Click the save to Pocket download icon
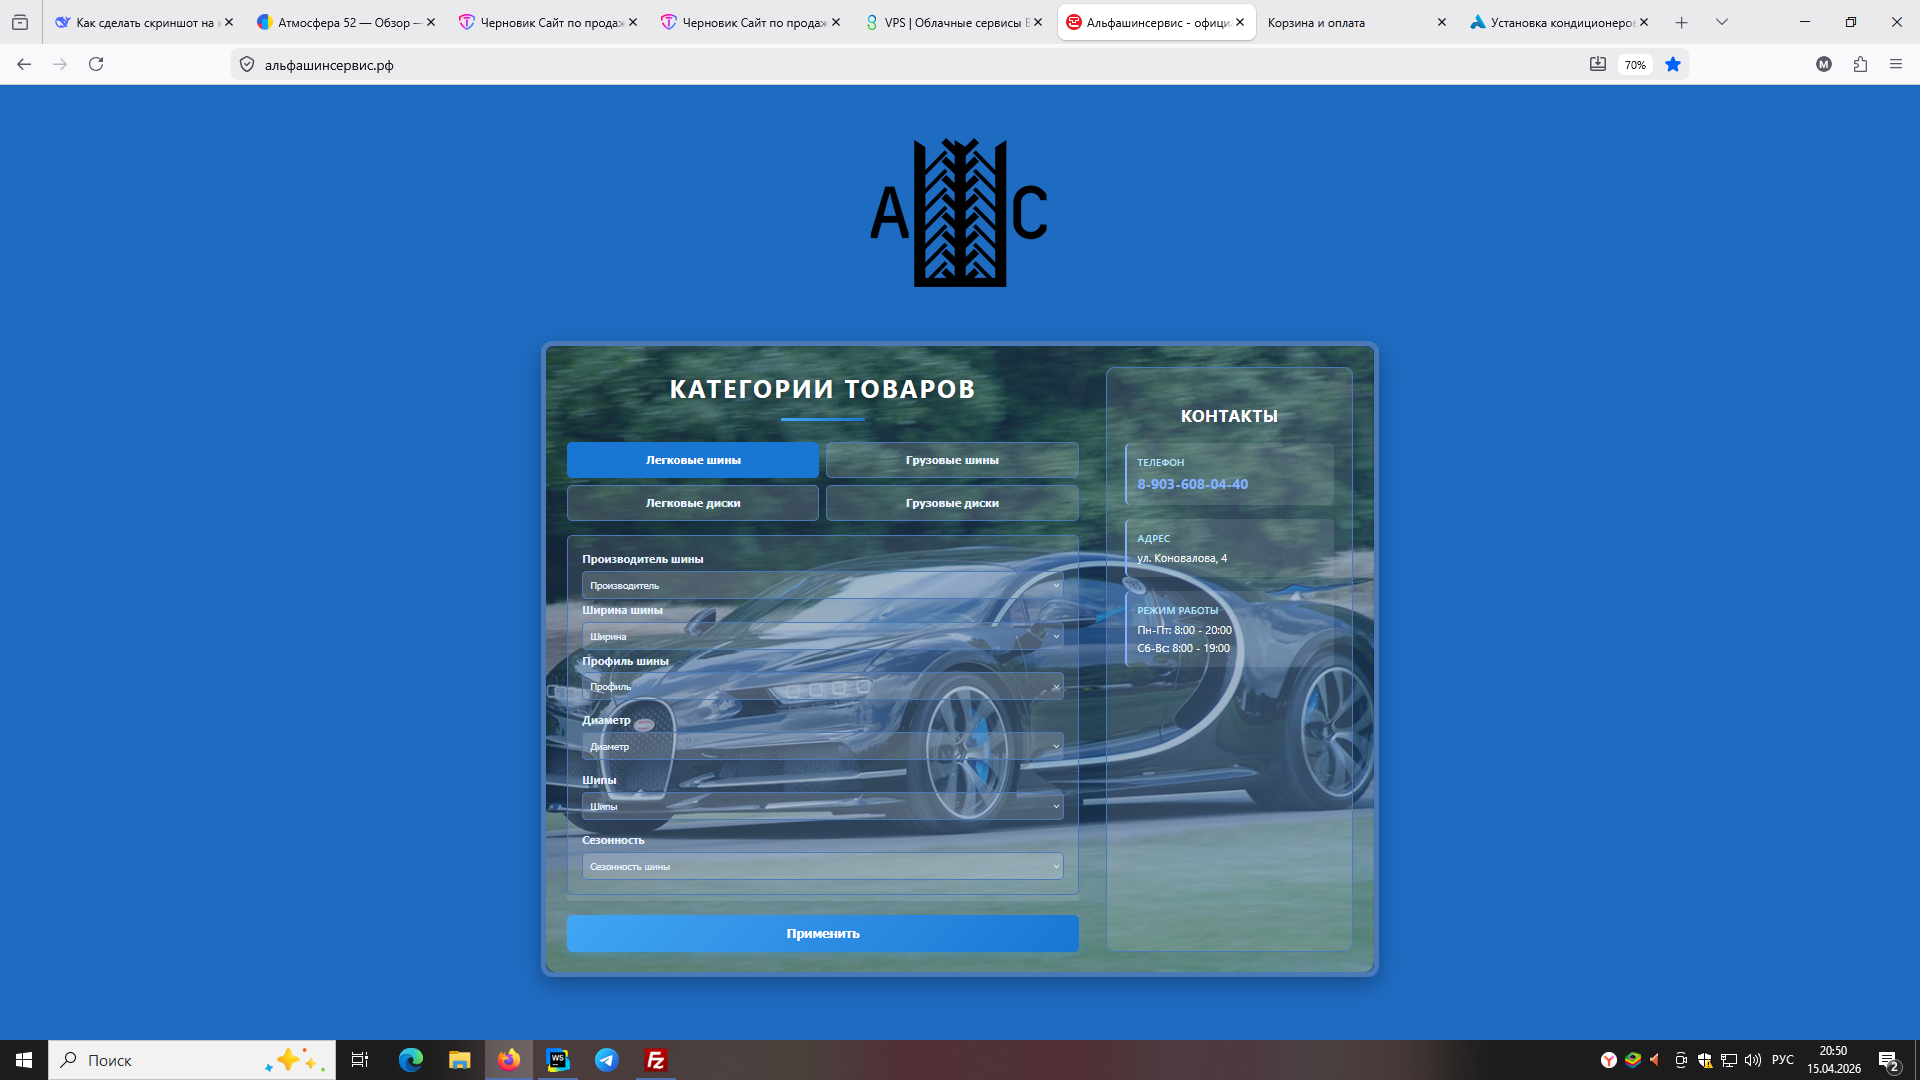The width and height of the screenshot is (1920, 1080). click(x=1598, y=65)
